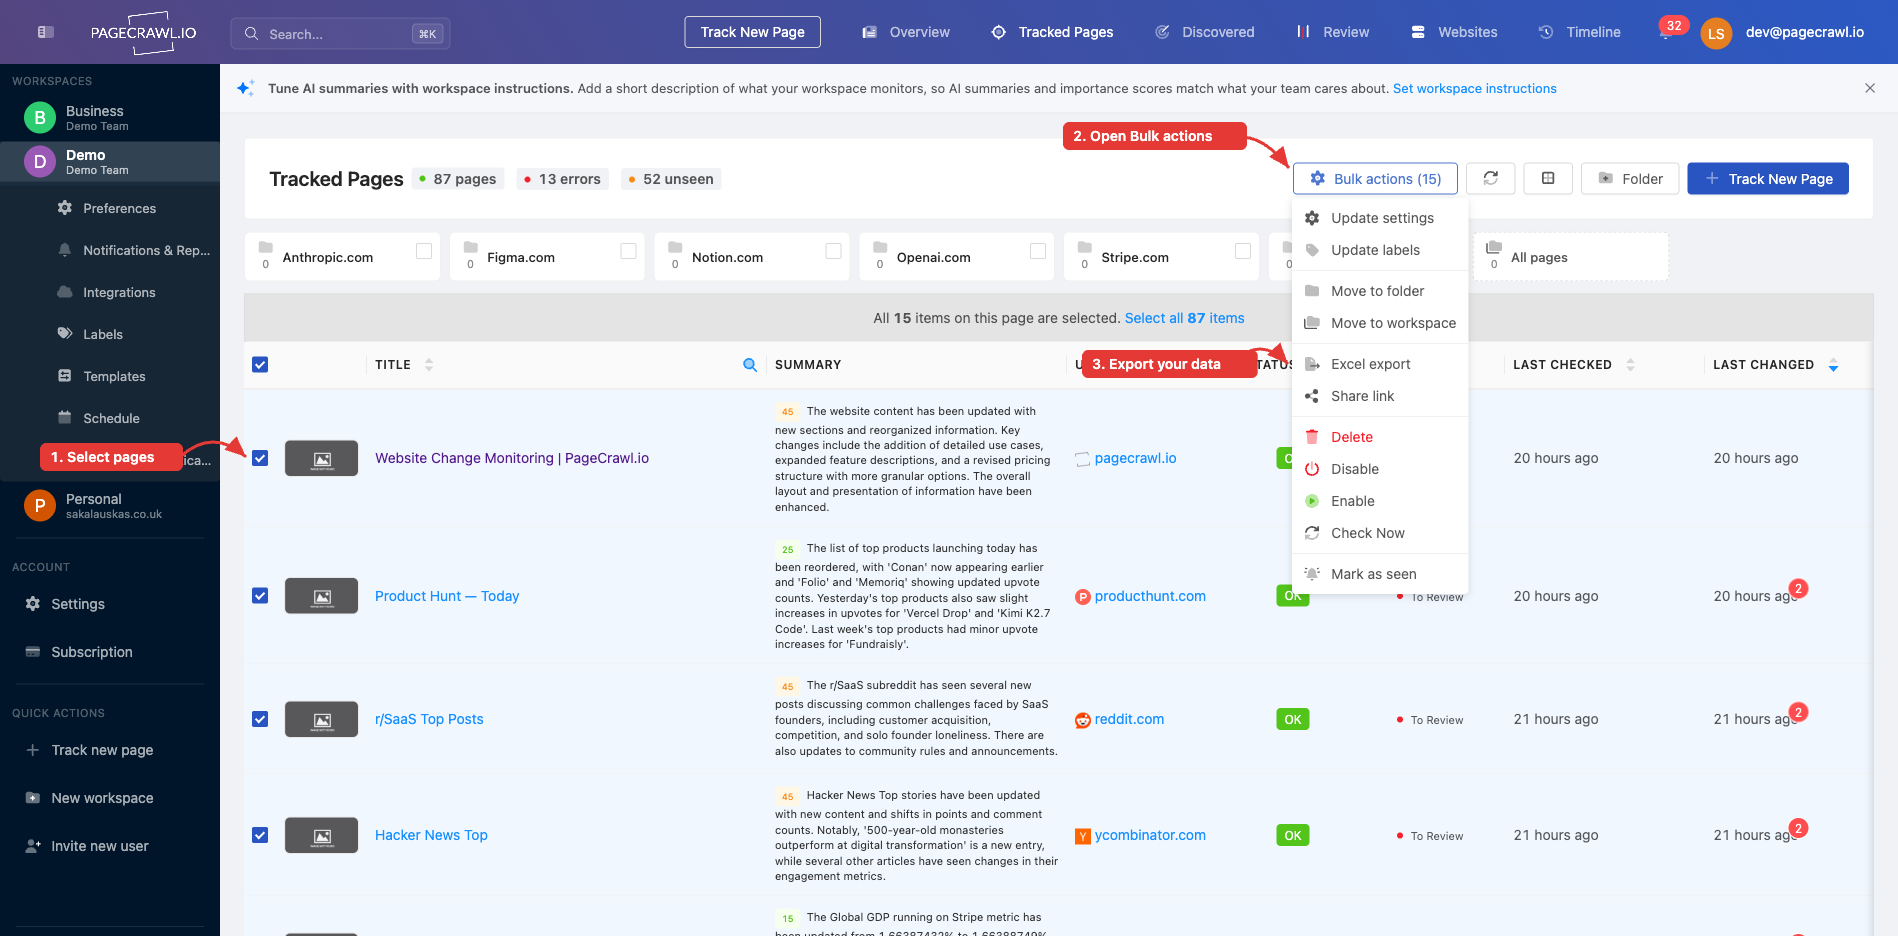Image resolution: width=1898 pixels, height=936 pixels.
Task: Sort by LAST CHECKED column arrows
Action: pyautogui.click(x=1631, y=365)
